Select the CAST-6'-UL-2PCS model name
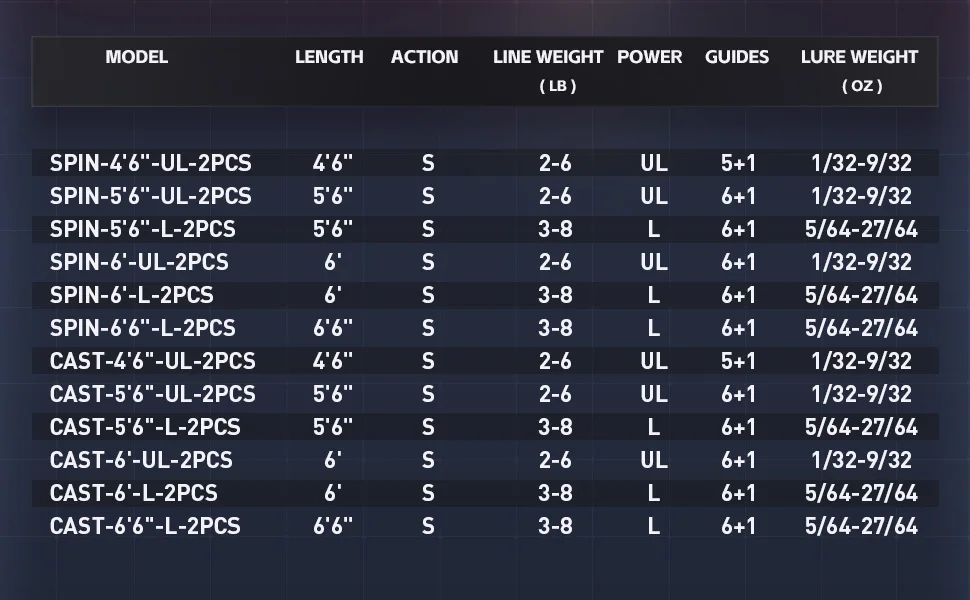This screenshot has width=970, height=600. click(141, 460)
